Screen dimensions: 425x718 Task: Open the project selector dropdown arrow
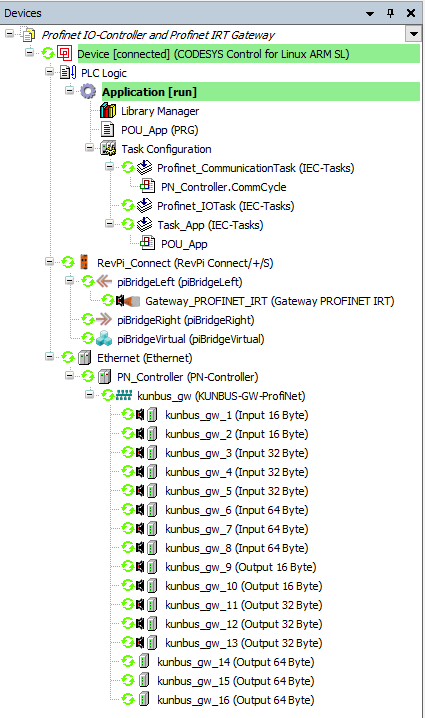[x=414, y=34]
